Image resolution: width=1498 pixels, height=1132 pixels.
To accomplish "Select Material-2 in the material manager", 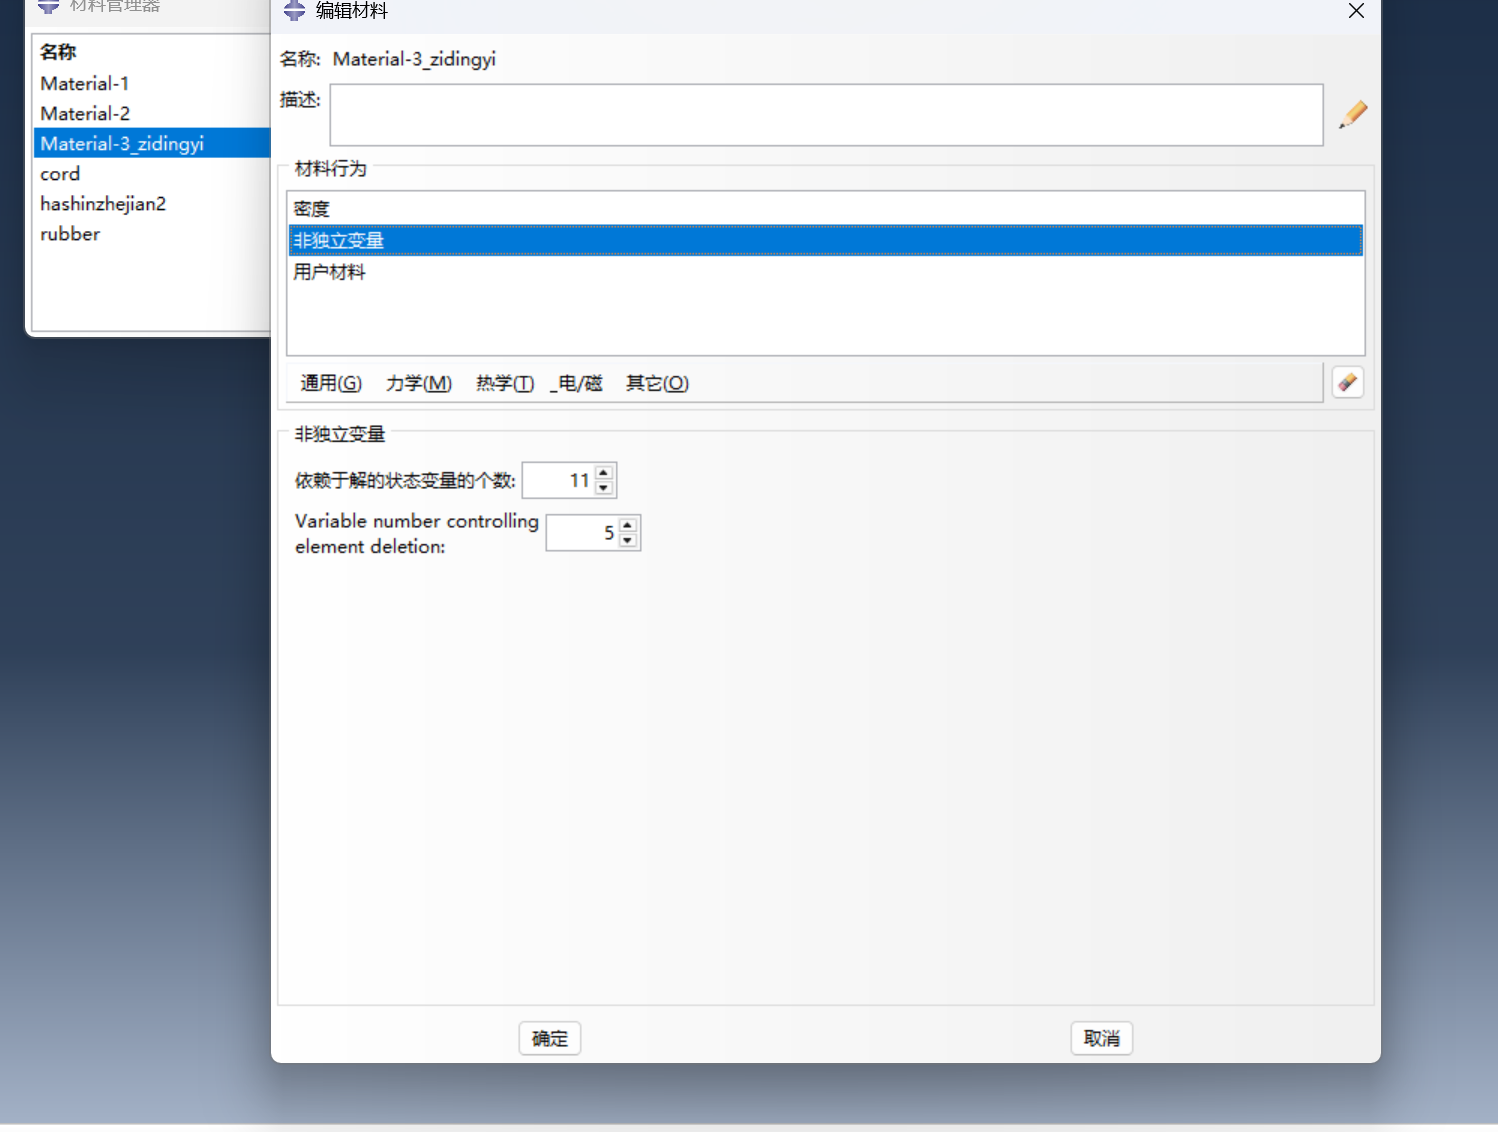I will pos(152,113).
